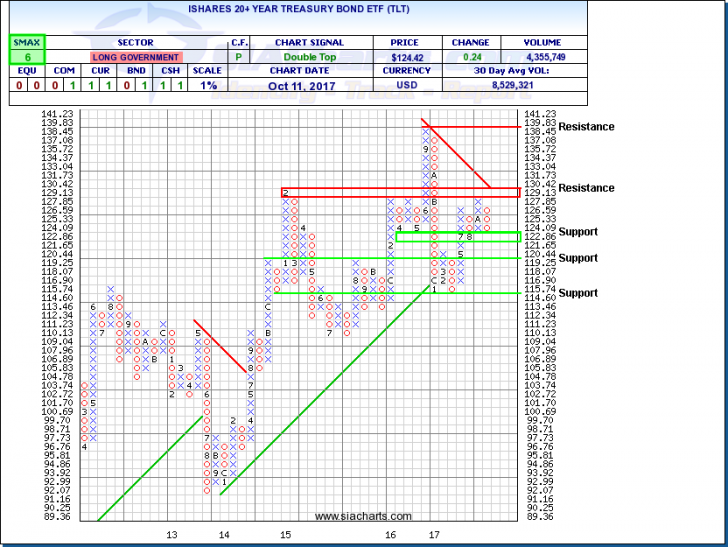The image size is (728, 547).
Task: Click the Resistance label near 129.13
Action: 586,188
